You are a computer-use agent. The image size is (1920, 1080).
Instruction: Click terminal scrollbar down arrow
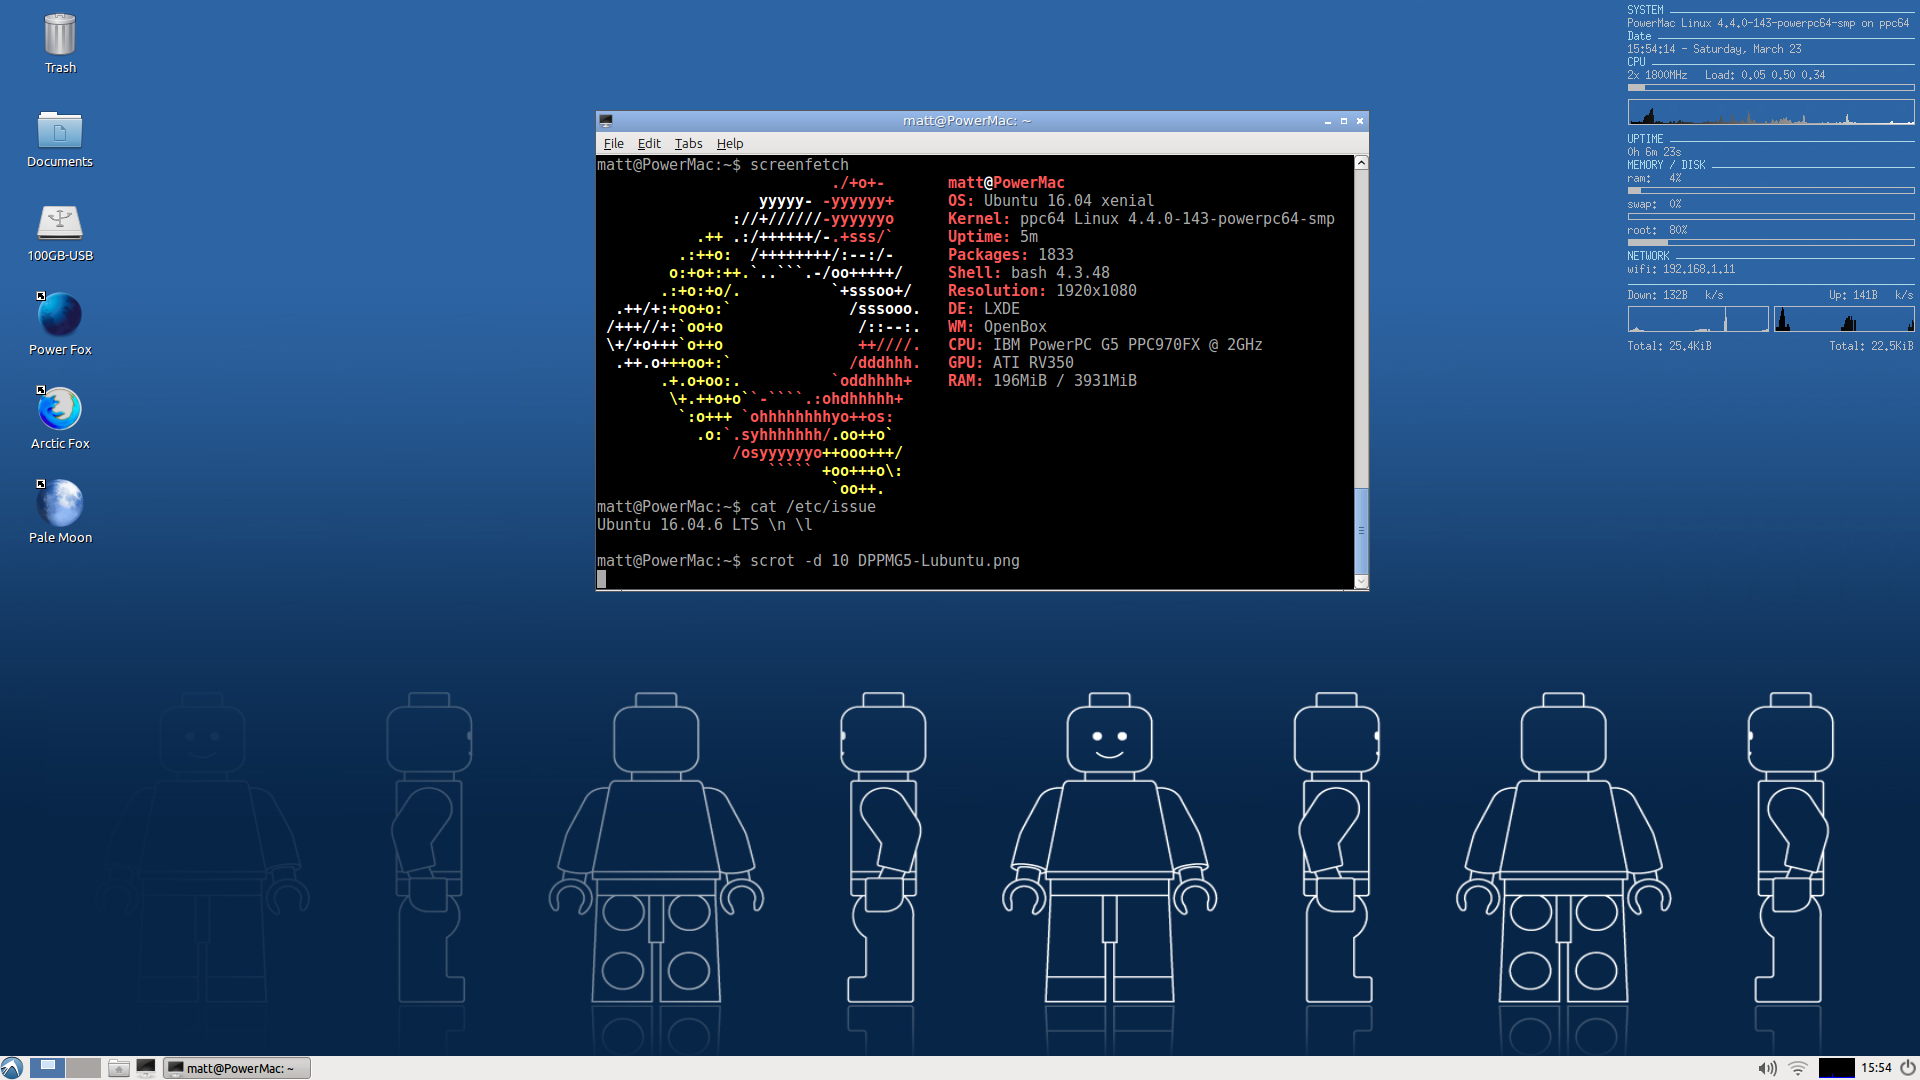coord(1361,582)
